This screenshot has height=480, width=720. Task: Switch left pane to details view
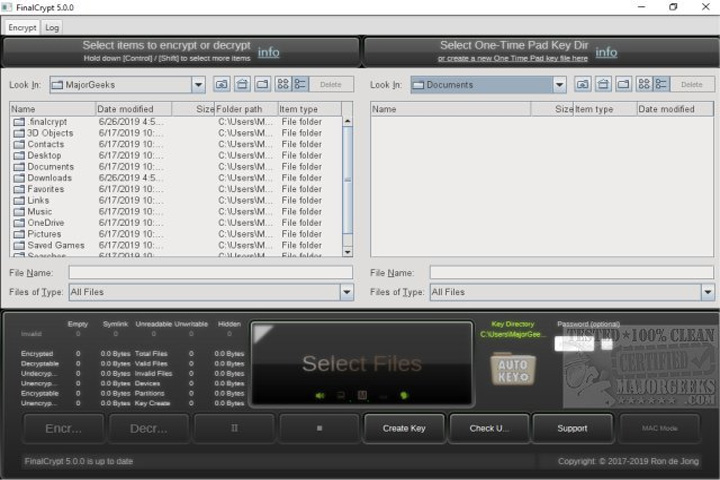pyautogui.click(x=300, y=85)
